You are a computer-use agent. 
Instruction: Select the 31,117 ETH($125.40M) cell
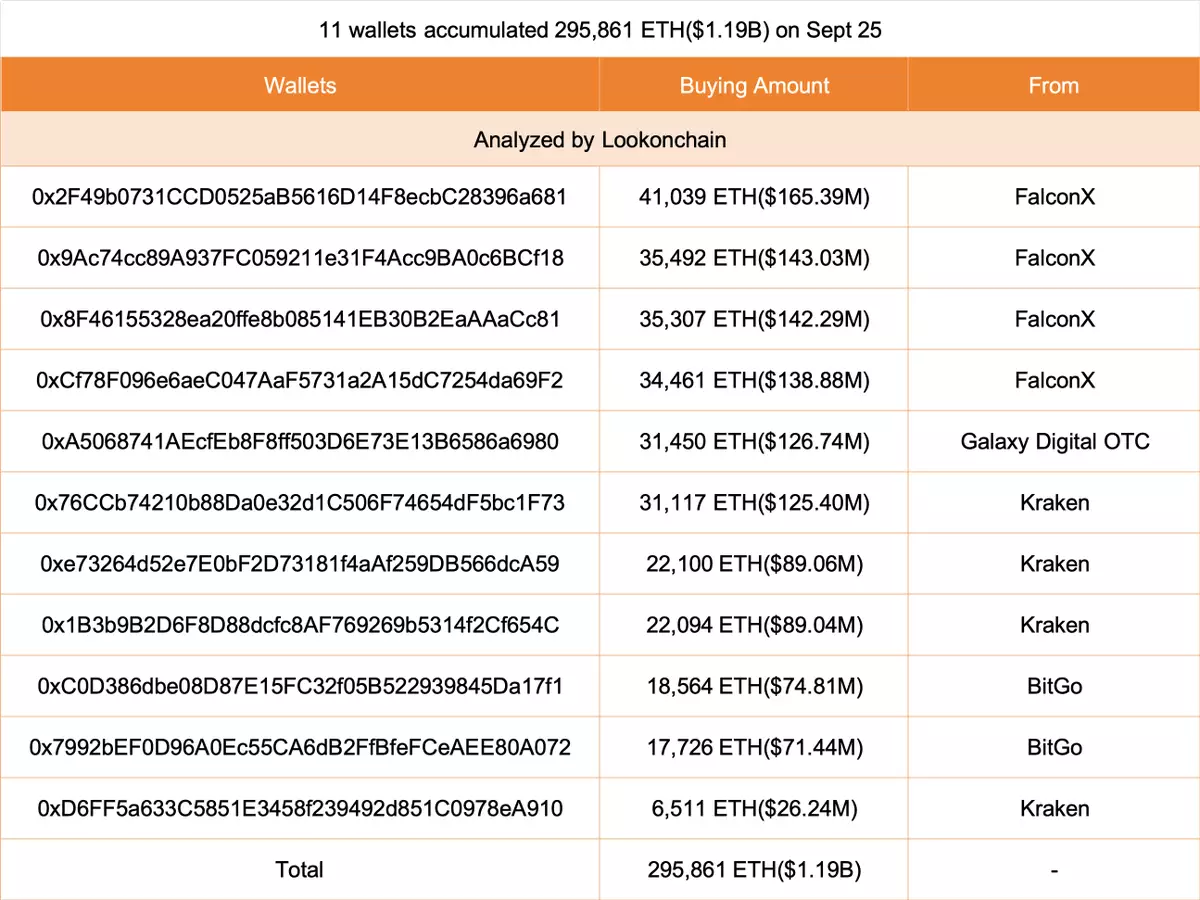(x=754, y=502)
